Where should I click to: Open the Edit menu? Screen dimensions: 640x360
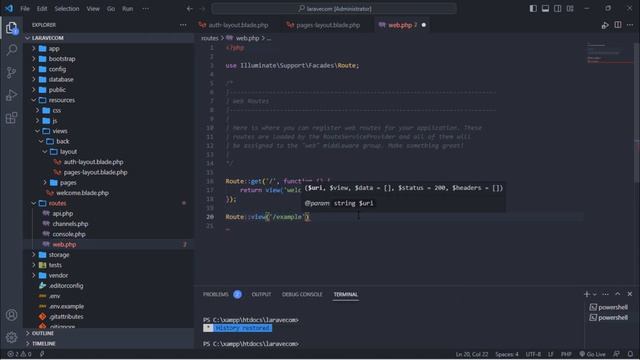[42, 9]
